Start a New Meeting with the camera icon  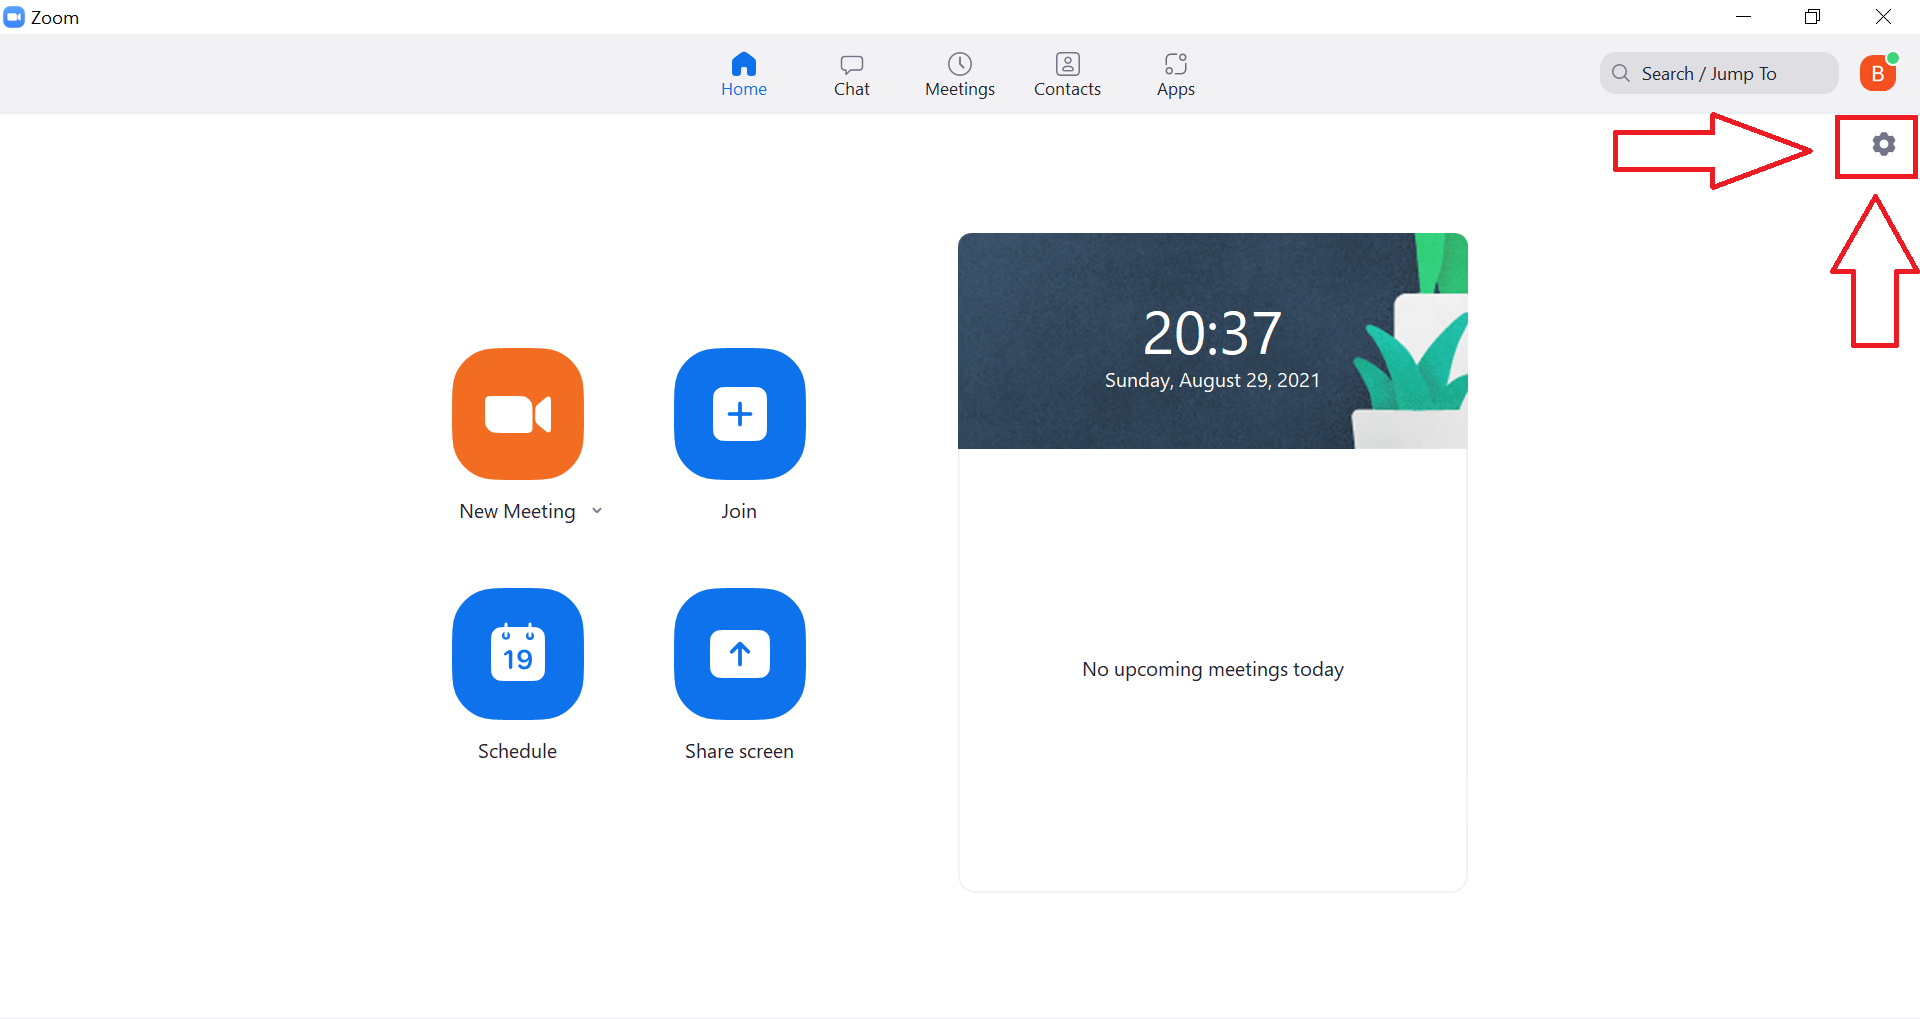(517, 414)
